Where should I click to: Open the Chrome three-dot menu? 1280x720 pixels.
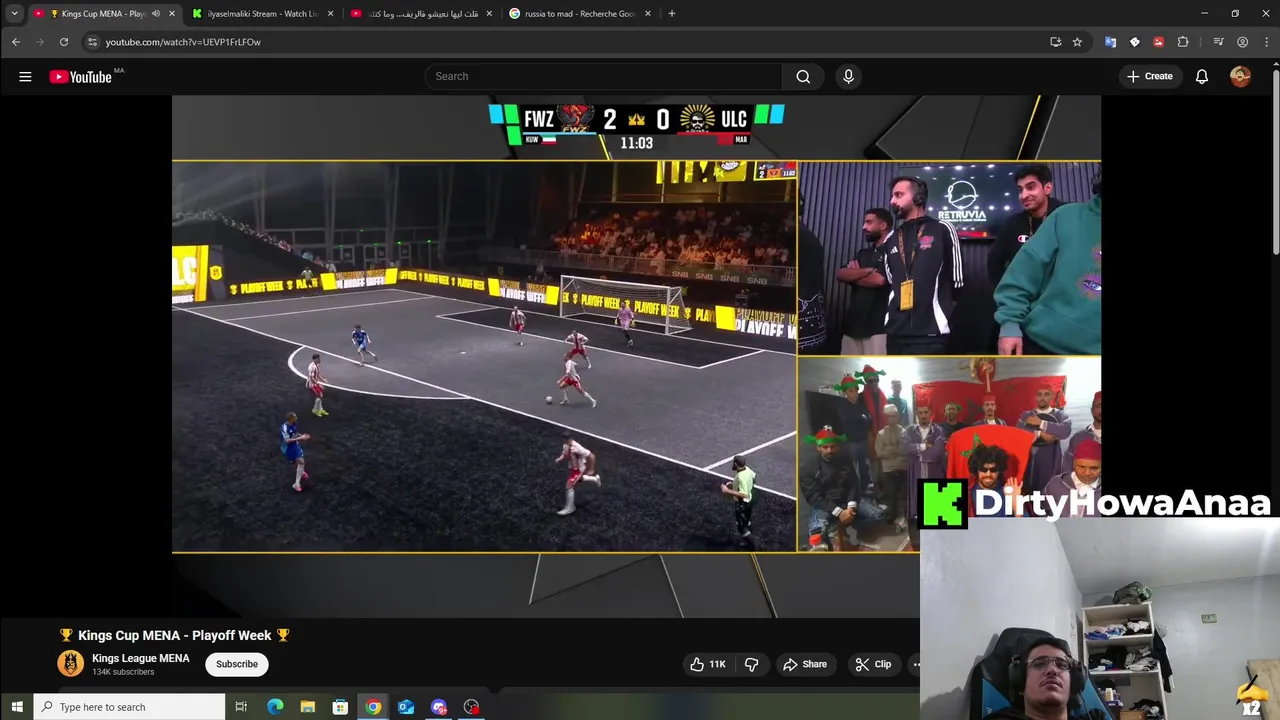coord(1265,42)
